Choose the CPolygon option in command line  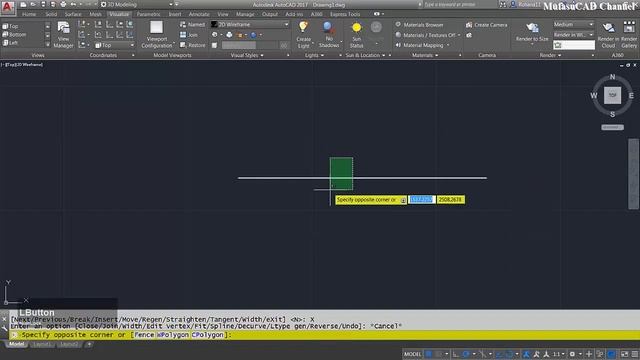pyautogui.click(x=208, y=335)
